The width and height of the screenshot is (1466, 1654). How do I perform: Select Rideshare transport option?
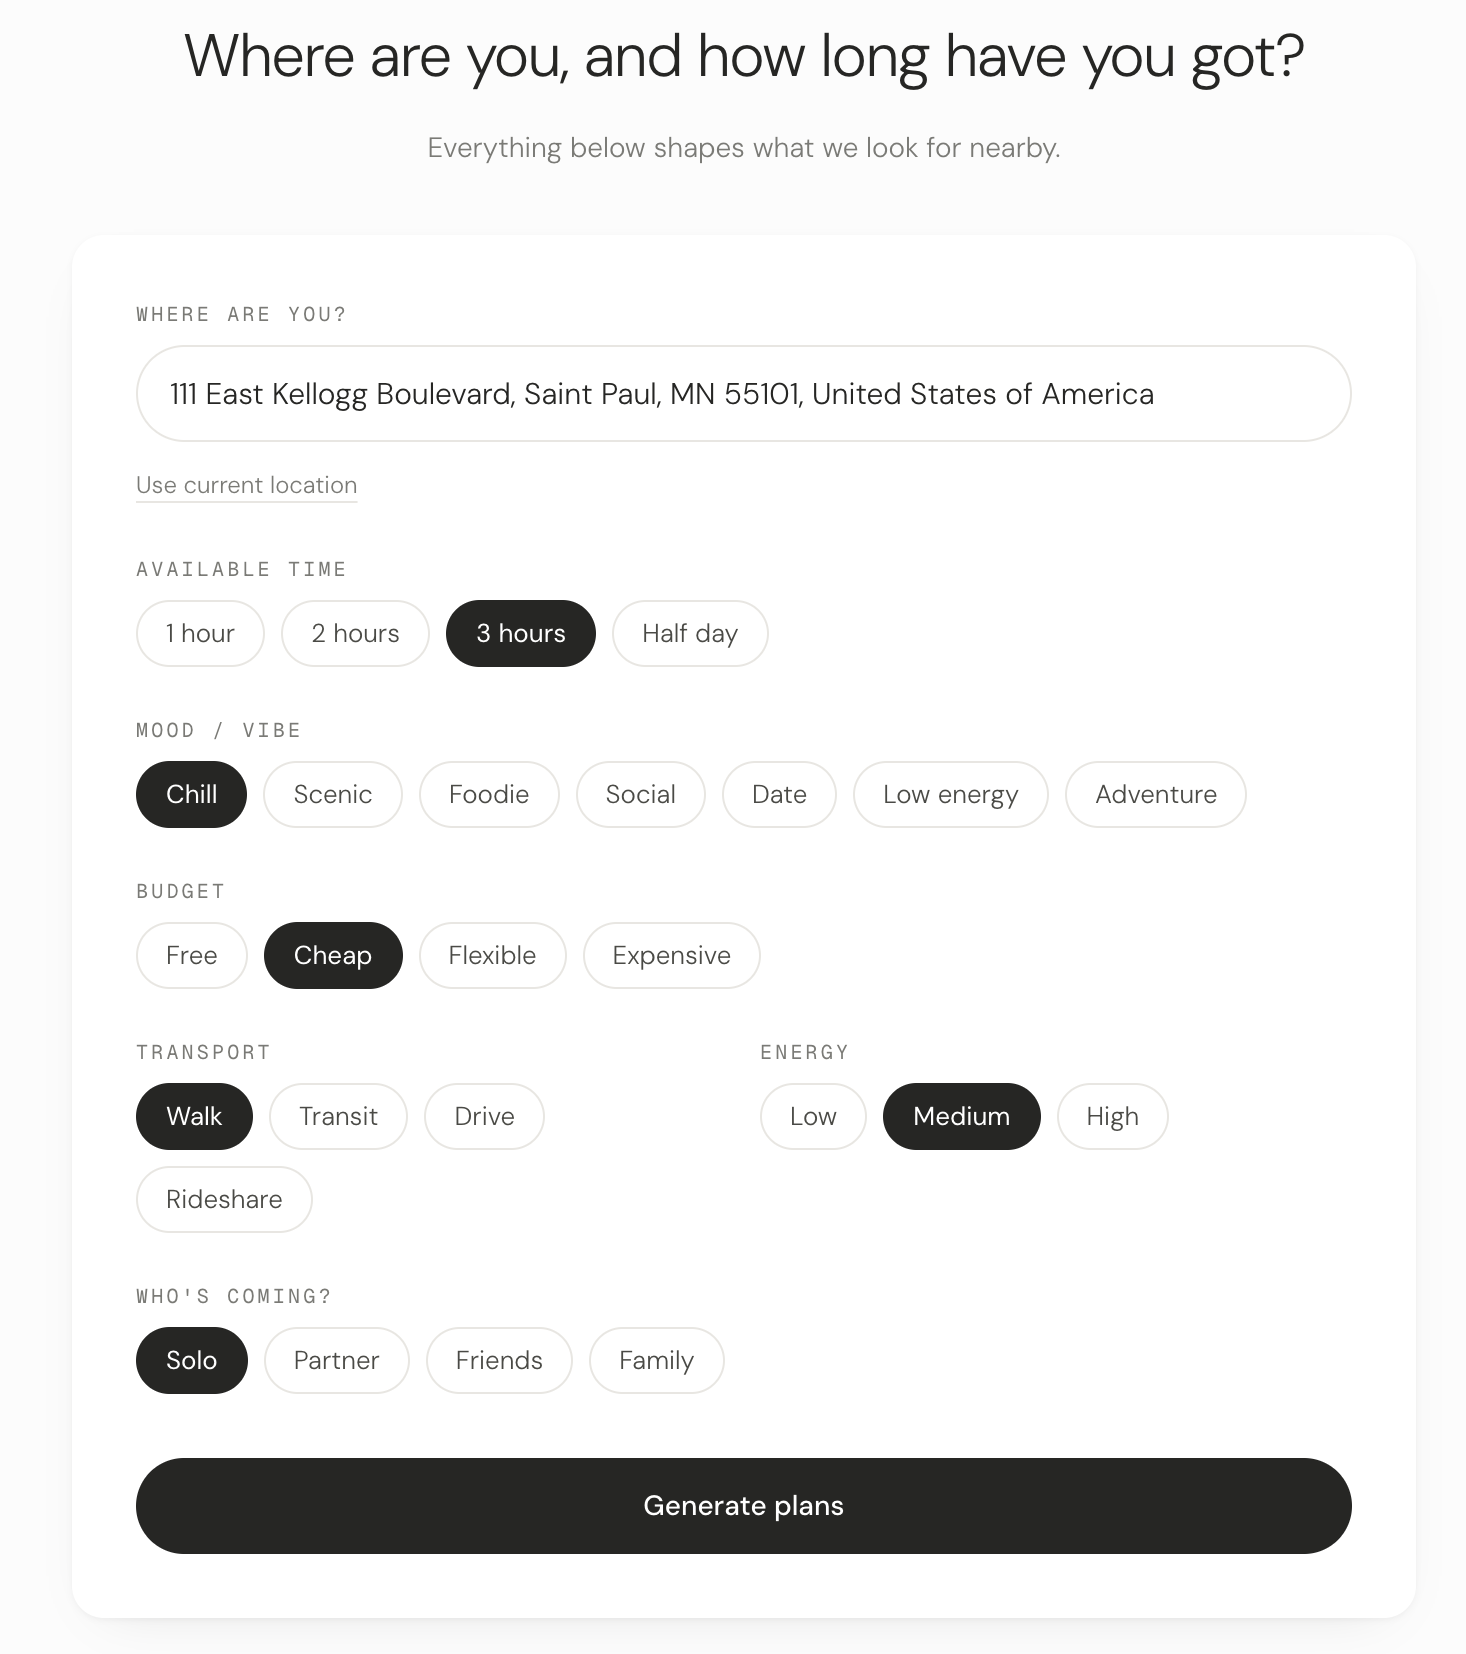(224, 1199)
